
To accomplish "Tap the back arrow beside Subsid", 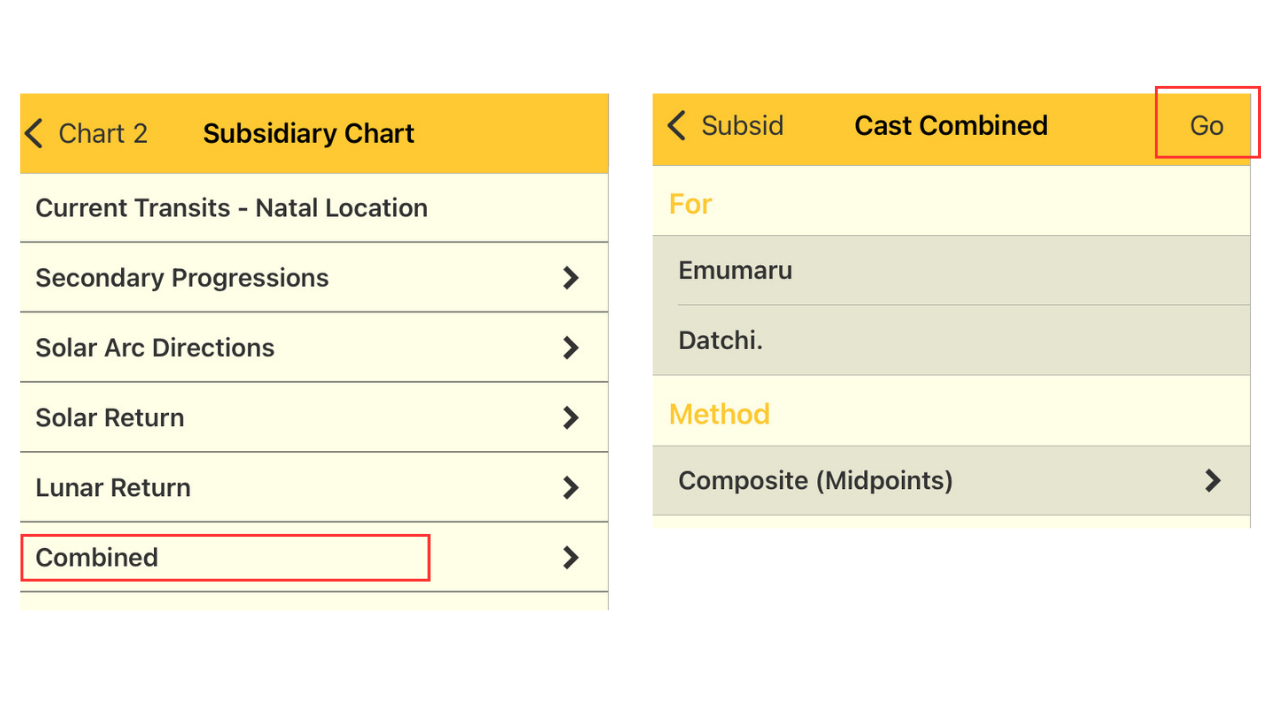I will [x=677, y=126].
